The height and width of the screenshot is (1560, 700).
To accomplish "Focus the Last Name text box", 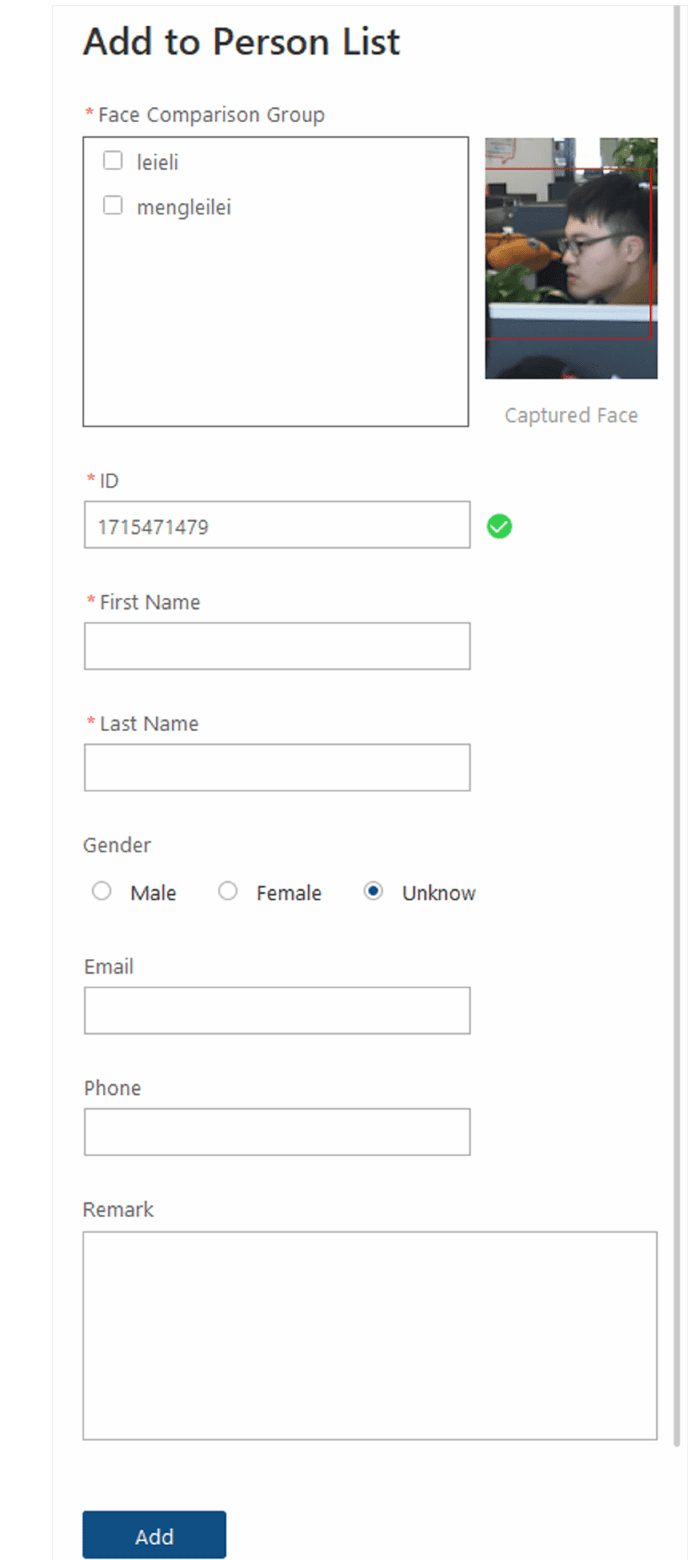I will 277,767.
